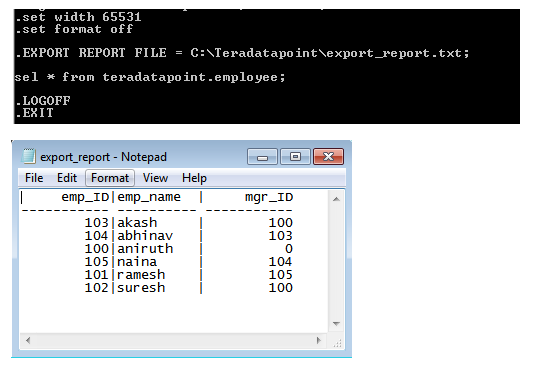Click emp_ID value 101 in ramesh row
This screenshot has height=376, width=540.
[97, 275]
